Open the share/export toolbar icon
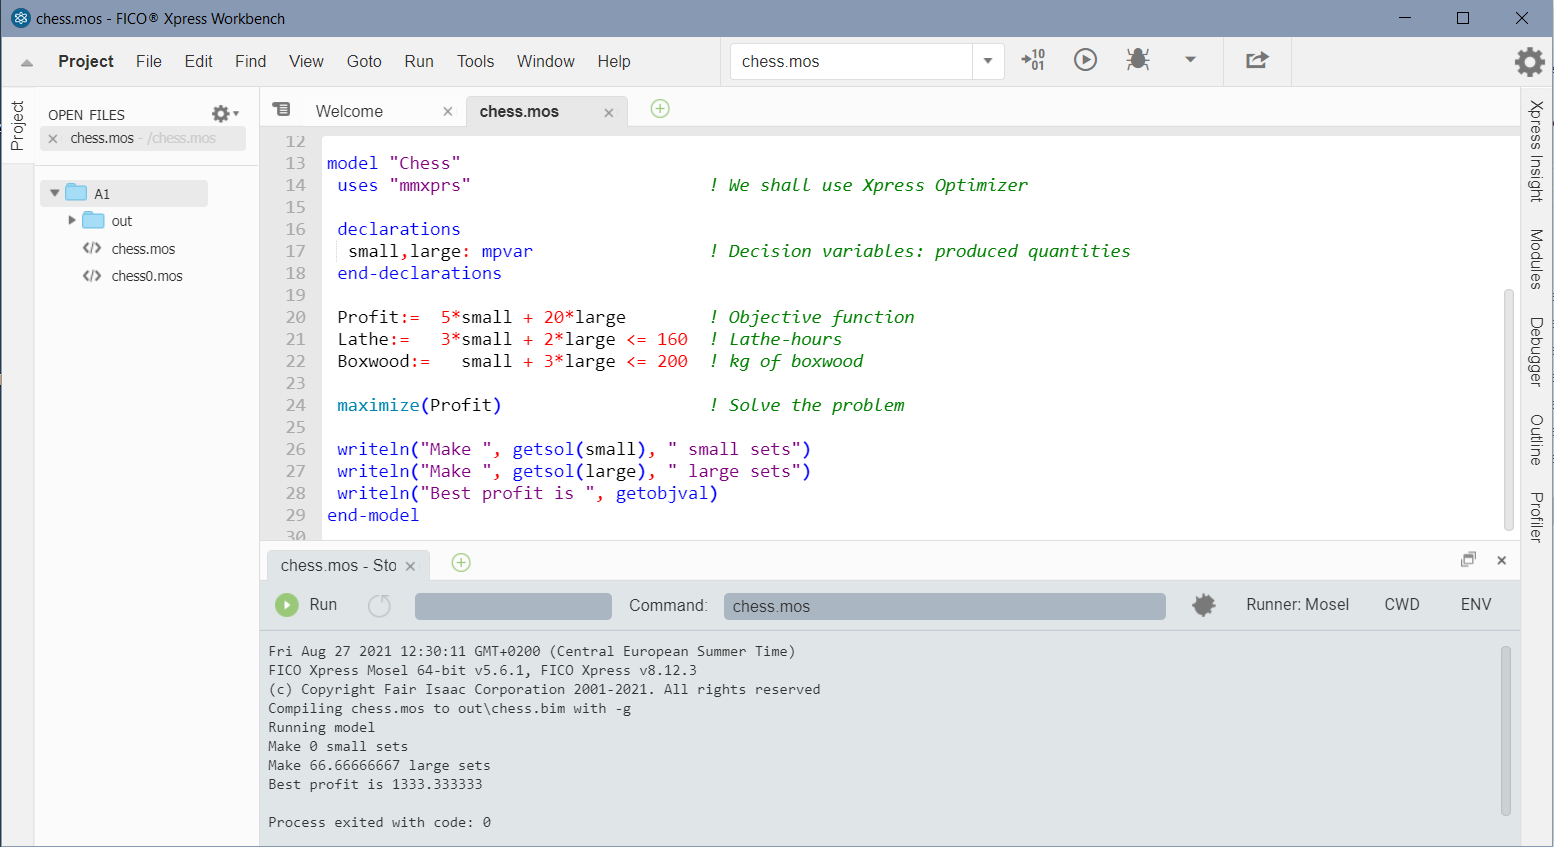1554x847 pixels. [x=1257, y=60]
